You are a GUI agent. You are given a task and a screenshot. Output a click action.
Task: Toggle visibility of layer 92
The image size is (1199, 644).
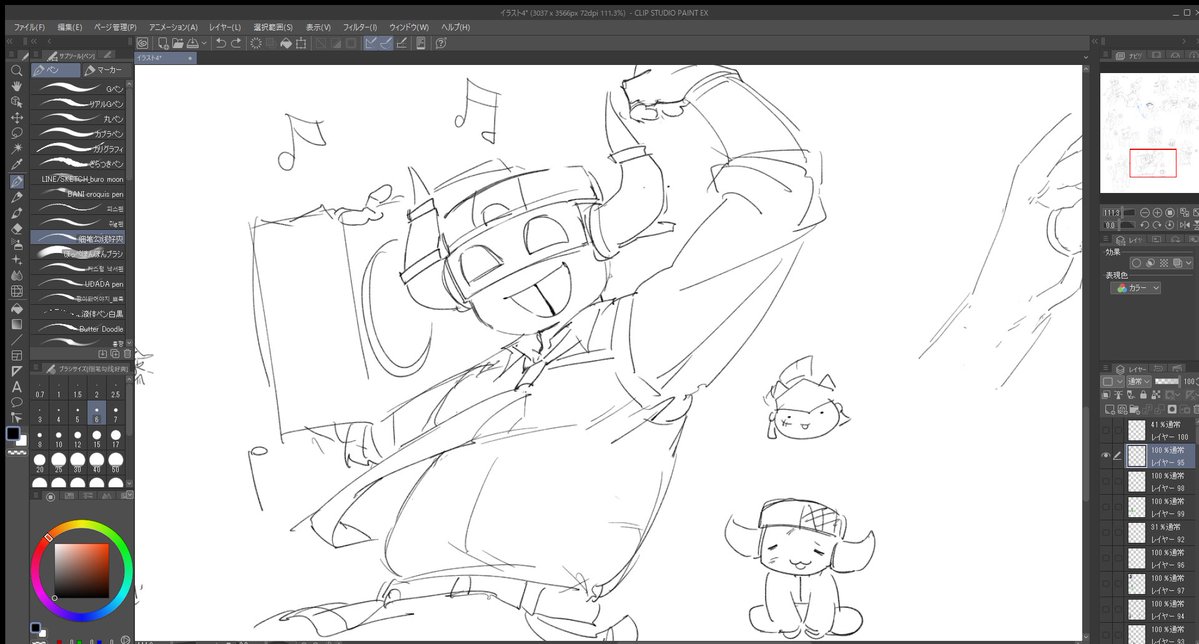click(1105, 533)
